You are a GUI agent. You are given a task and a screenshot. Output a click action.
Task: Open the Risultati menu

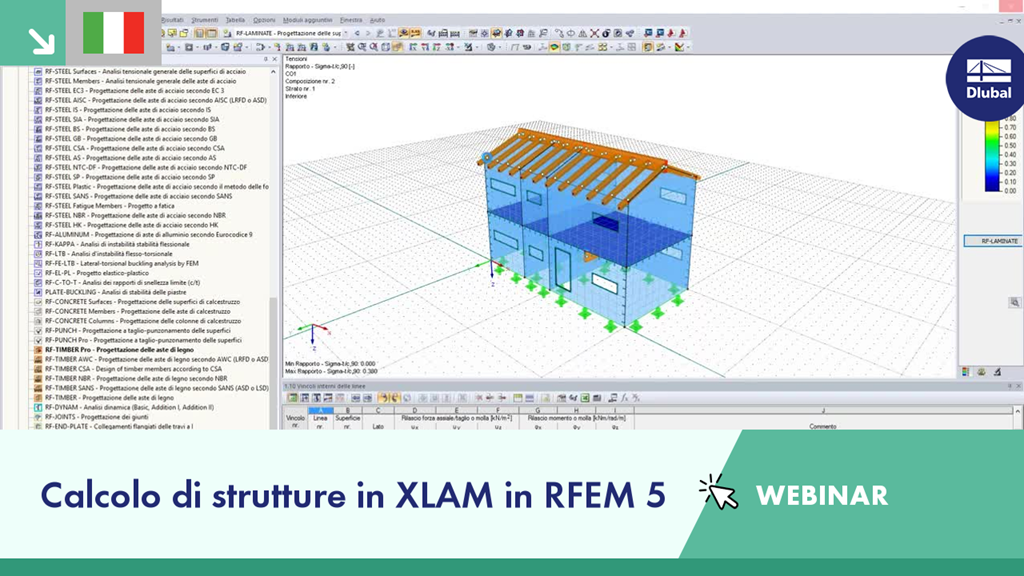coord(172,20)
